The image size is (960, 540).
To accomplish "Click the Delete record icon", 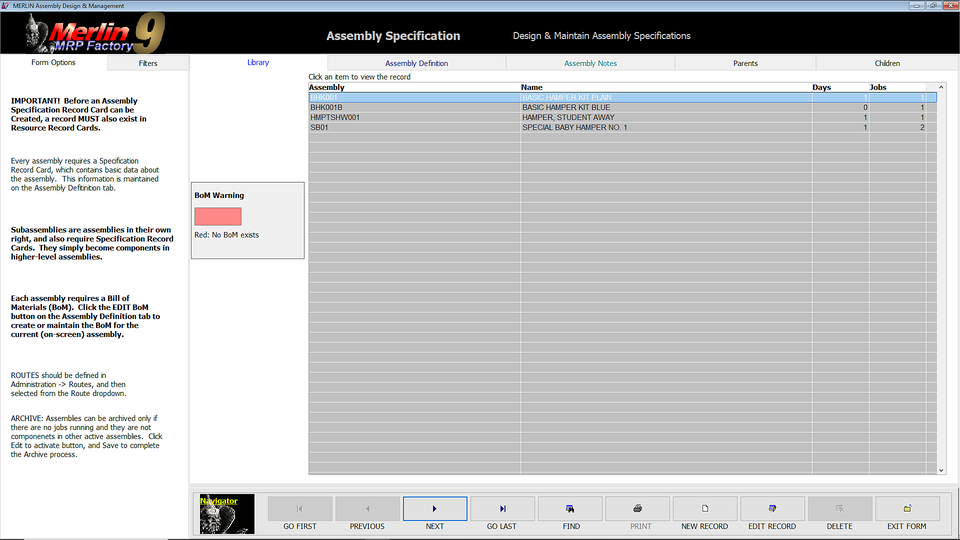I will pos(839,509).
